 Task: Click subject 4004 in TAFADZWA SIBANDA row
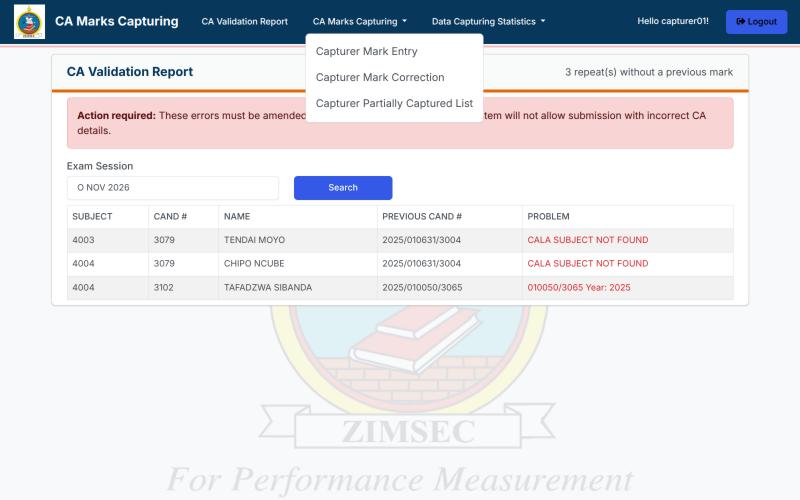click(x=83, y=287)
